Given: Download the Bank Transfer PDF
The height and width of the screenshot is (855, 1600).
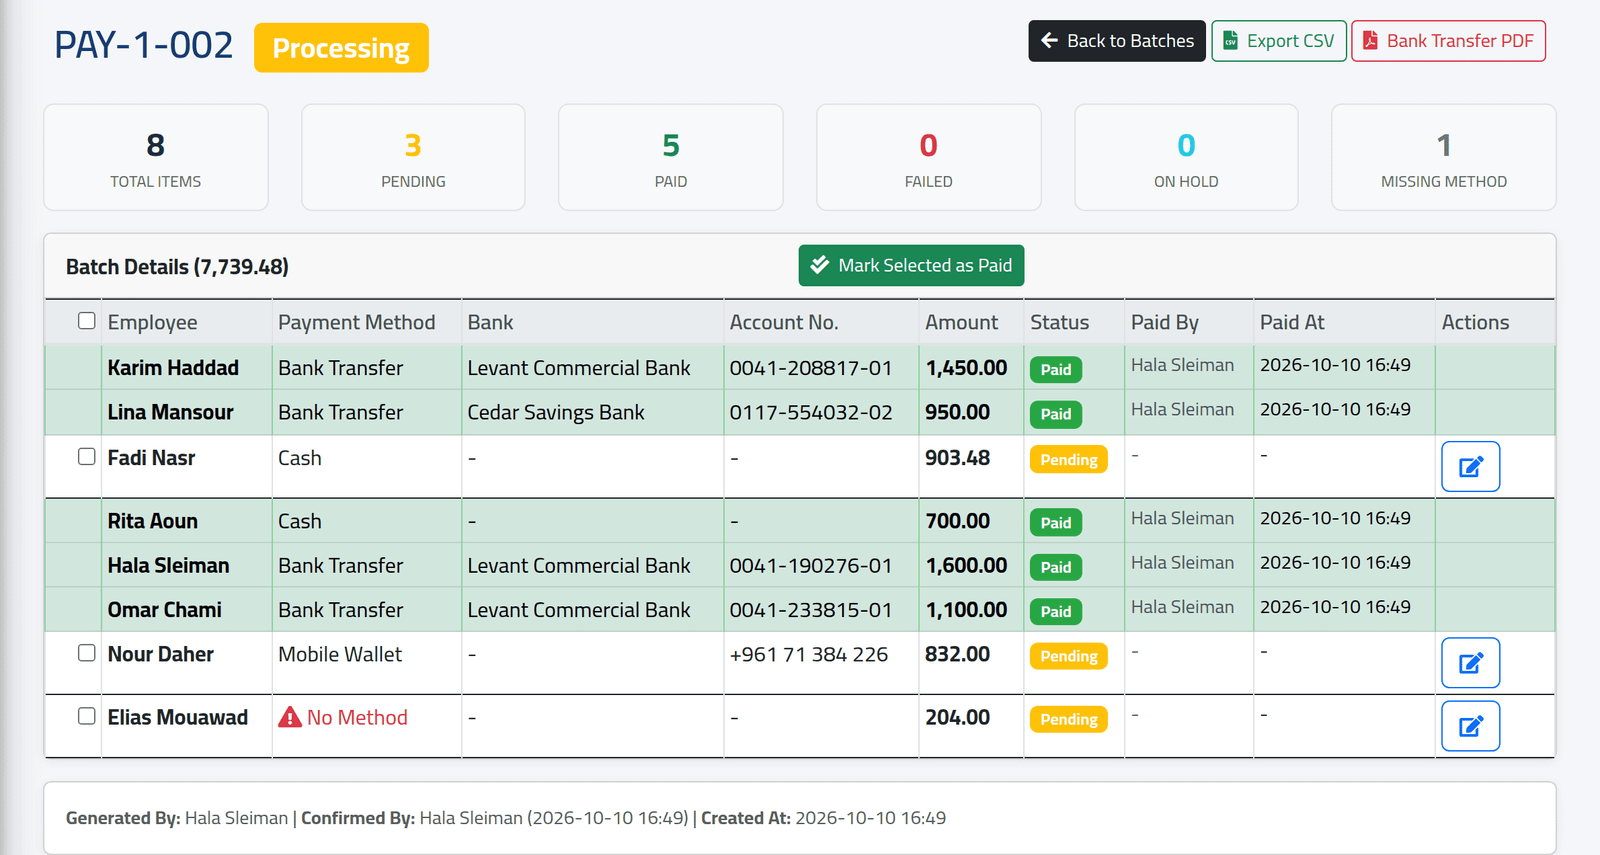Looking at the screenshot, I should pyautogui.click(x=1448, y=41).
